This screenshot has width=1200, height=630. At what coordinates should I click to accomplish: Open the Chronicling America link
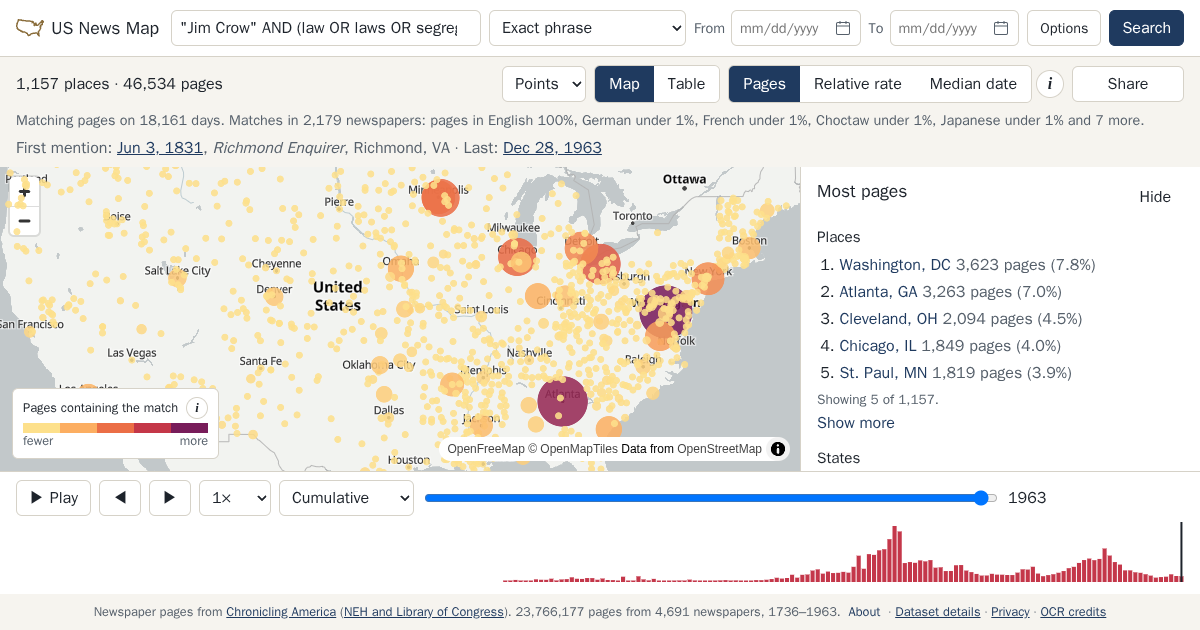281,612
